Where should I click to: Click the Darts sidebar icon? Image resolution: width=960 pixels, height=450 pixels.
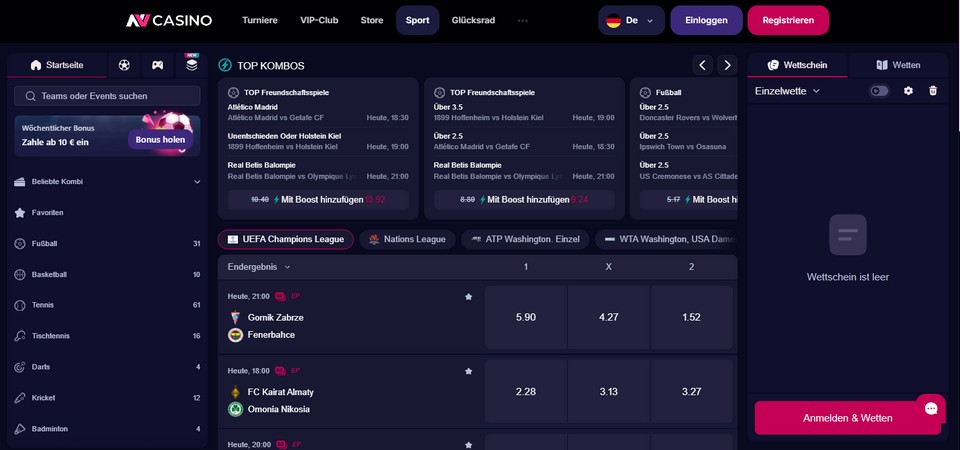click(x=20, y=367)
